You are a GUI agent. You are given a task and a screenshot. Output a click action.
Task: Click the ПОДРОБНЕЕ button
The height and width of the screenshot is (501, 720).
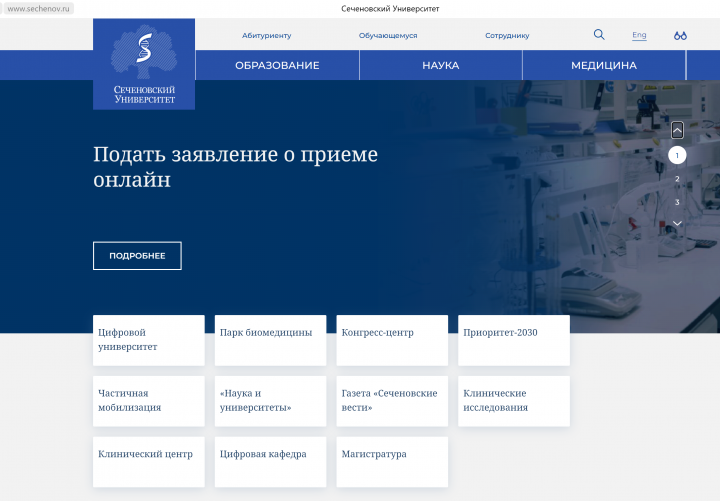[x=137, y=256]
